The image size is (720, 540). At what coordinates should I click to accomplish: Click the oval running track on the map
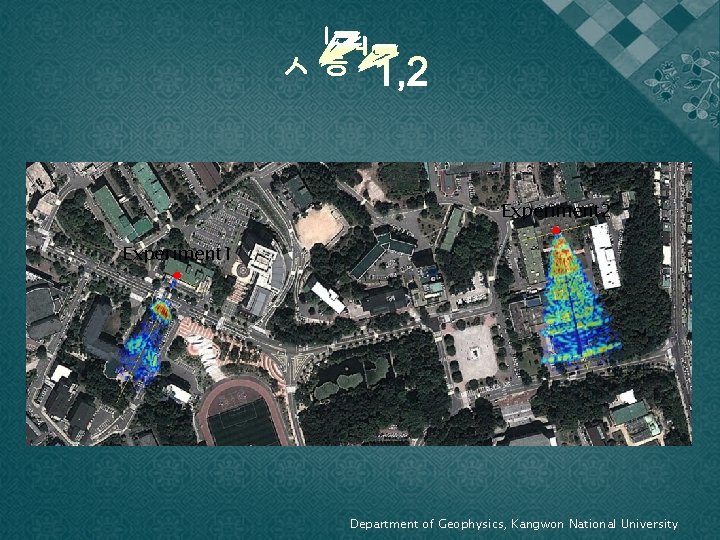point(243,411)
